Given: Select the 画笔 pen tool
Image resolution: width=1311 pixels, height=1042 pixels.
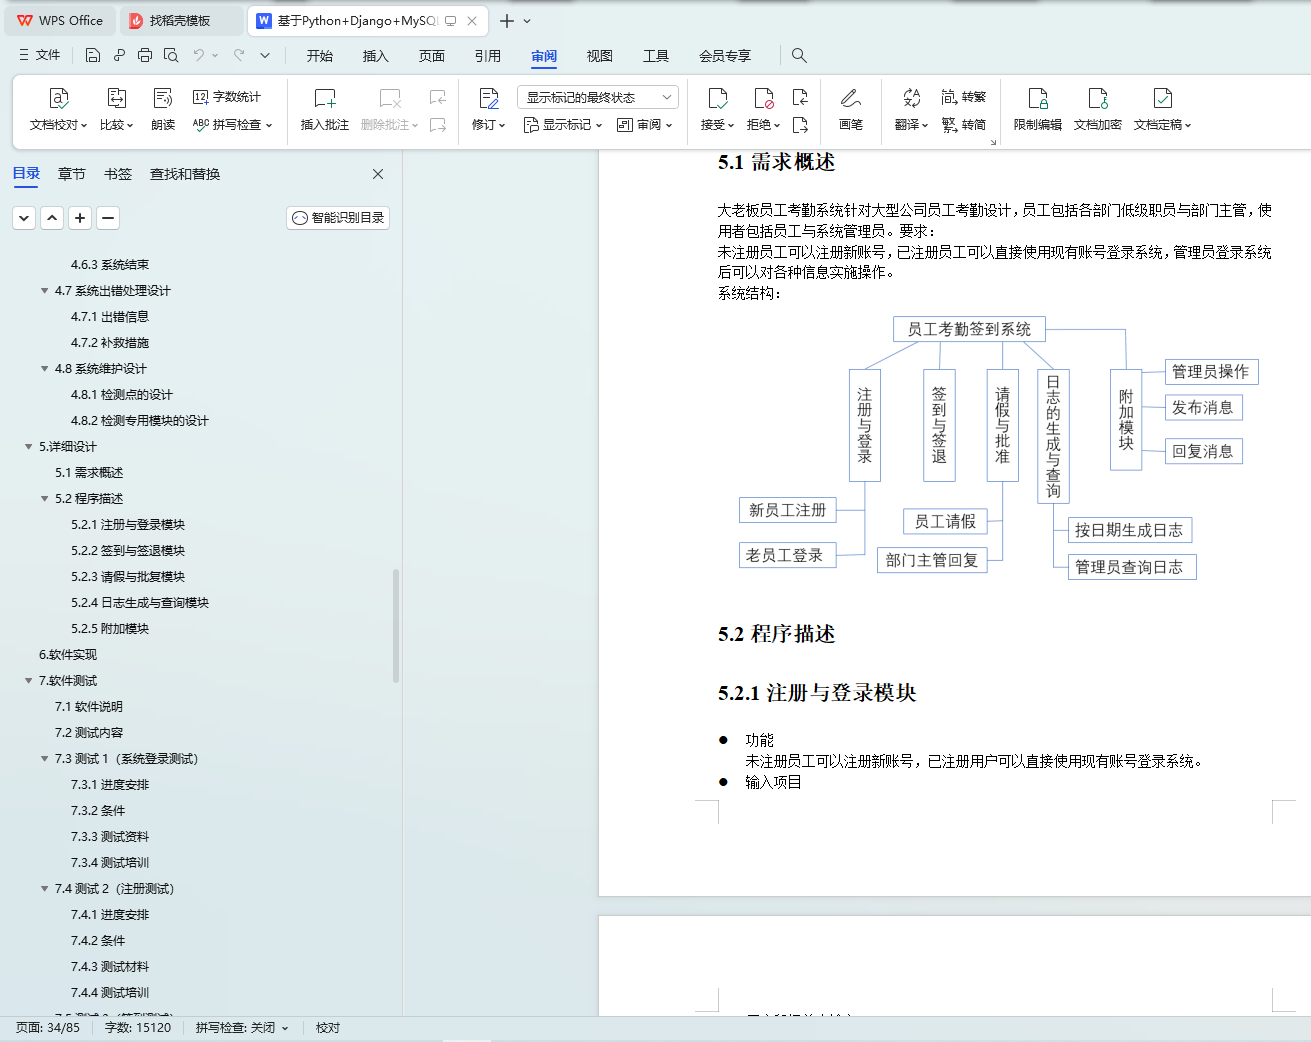Looking at the screenshot, I should (851, 109).
